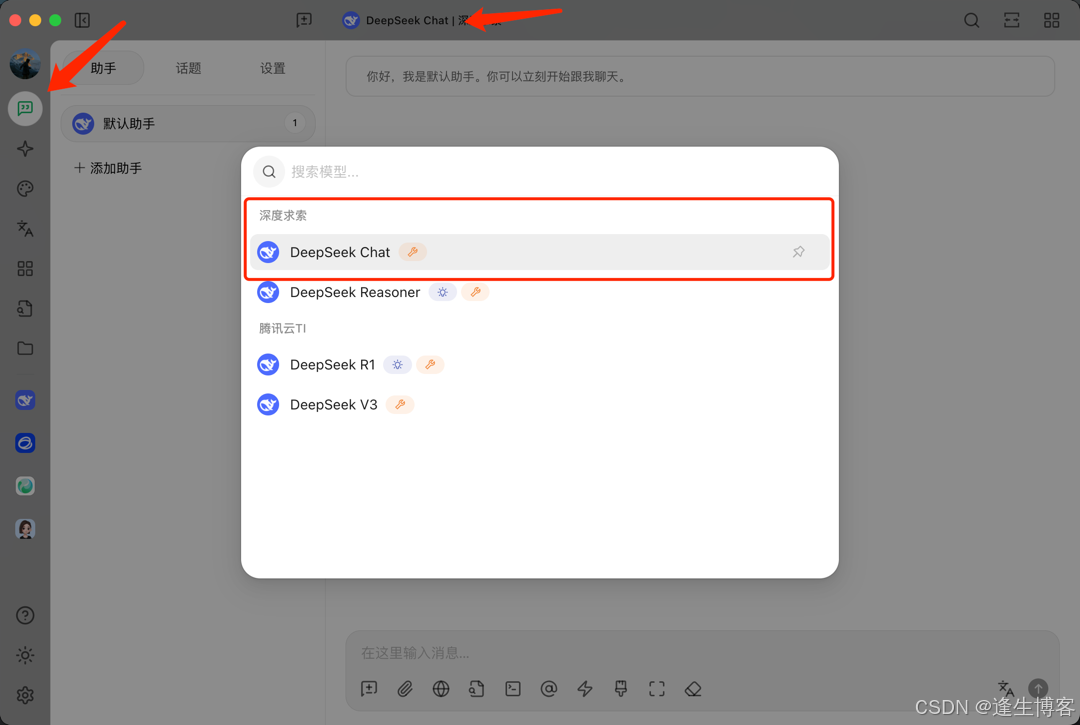Start a new topic from input toolbar
Screen dimensions: 1080x725
point(369,689)
